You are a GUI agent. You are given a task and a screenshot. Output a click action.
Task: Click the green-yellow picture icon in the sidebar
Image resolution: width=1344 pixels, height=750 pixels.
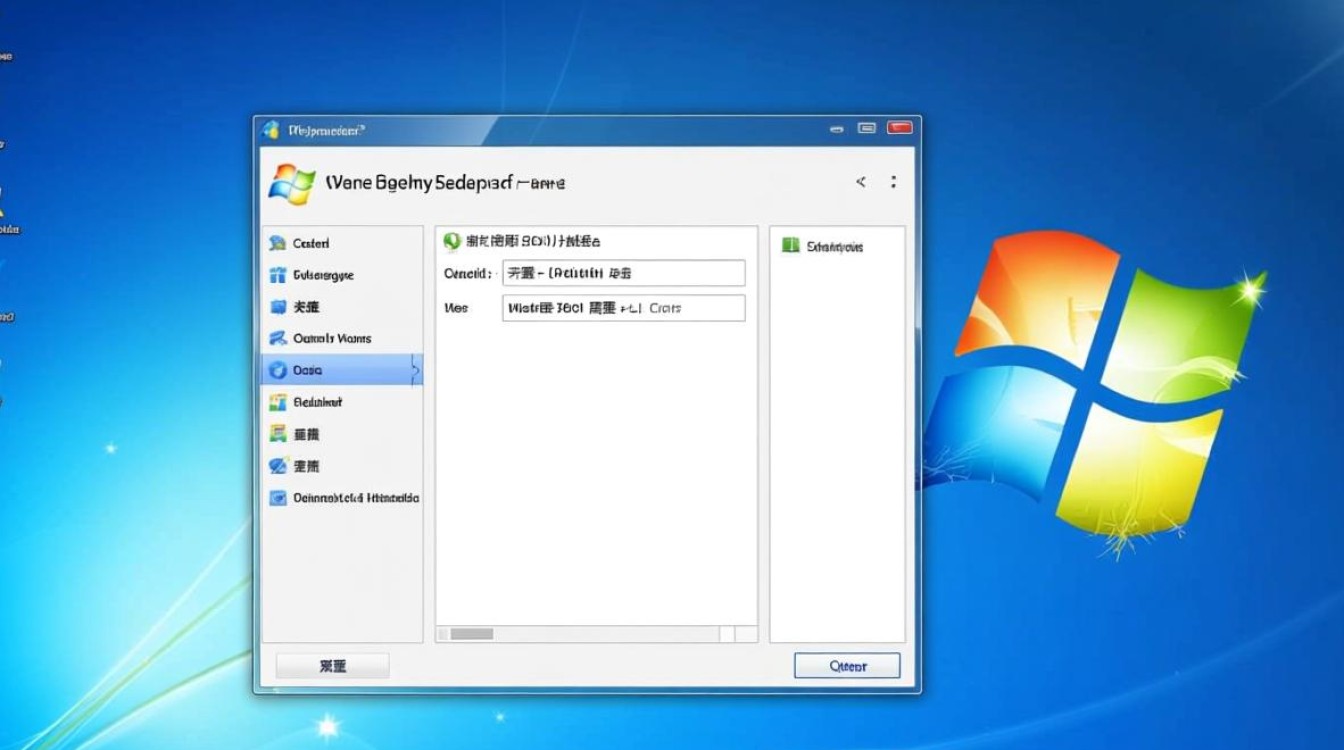[279, 434]
